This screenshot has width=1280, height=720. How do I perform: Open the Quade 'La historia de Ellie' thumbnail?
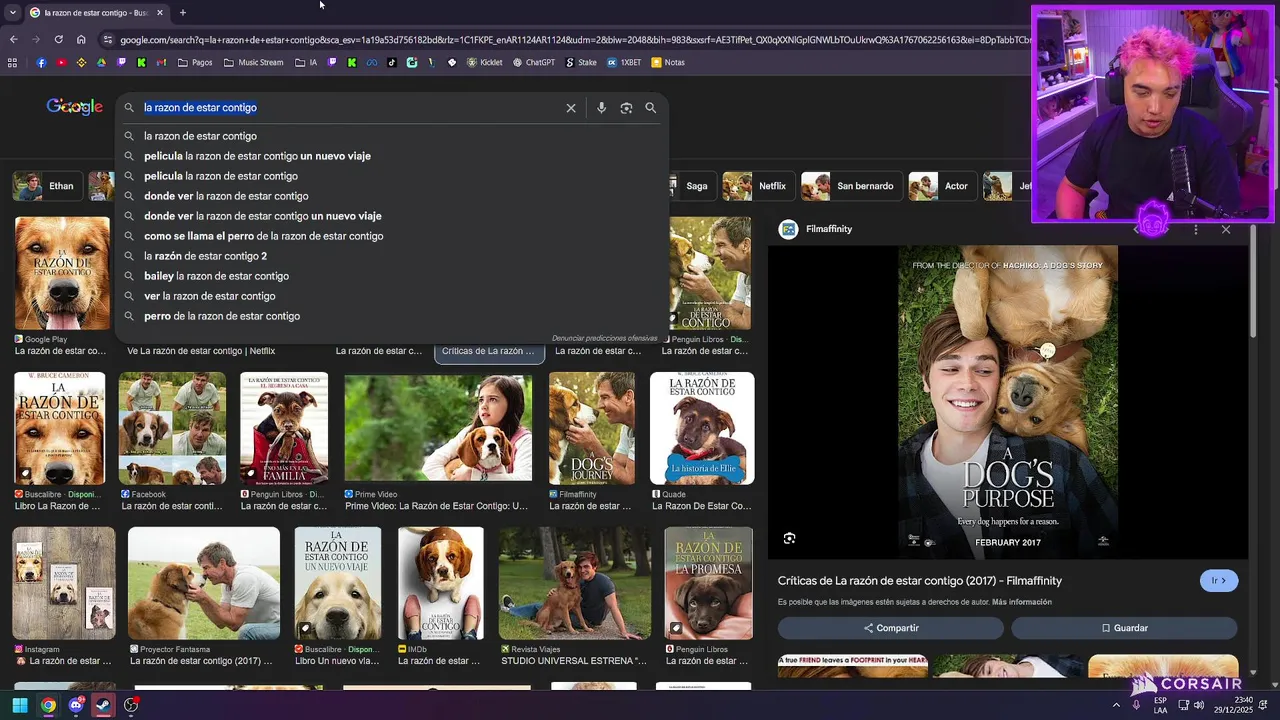click(702, 428)
